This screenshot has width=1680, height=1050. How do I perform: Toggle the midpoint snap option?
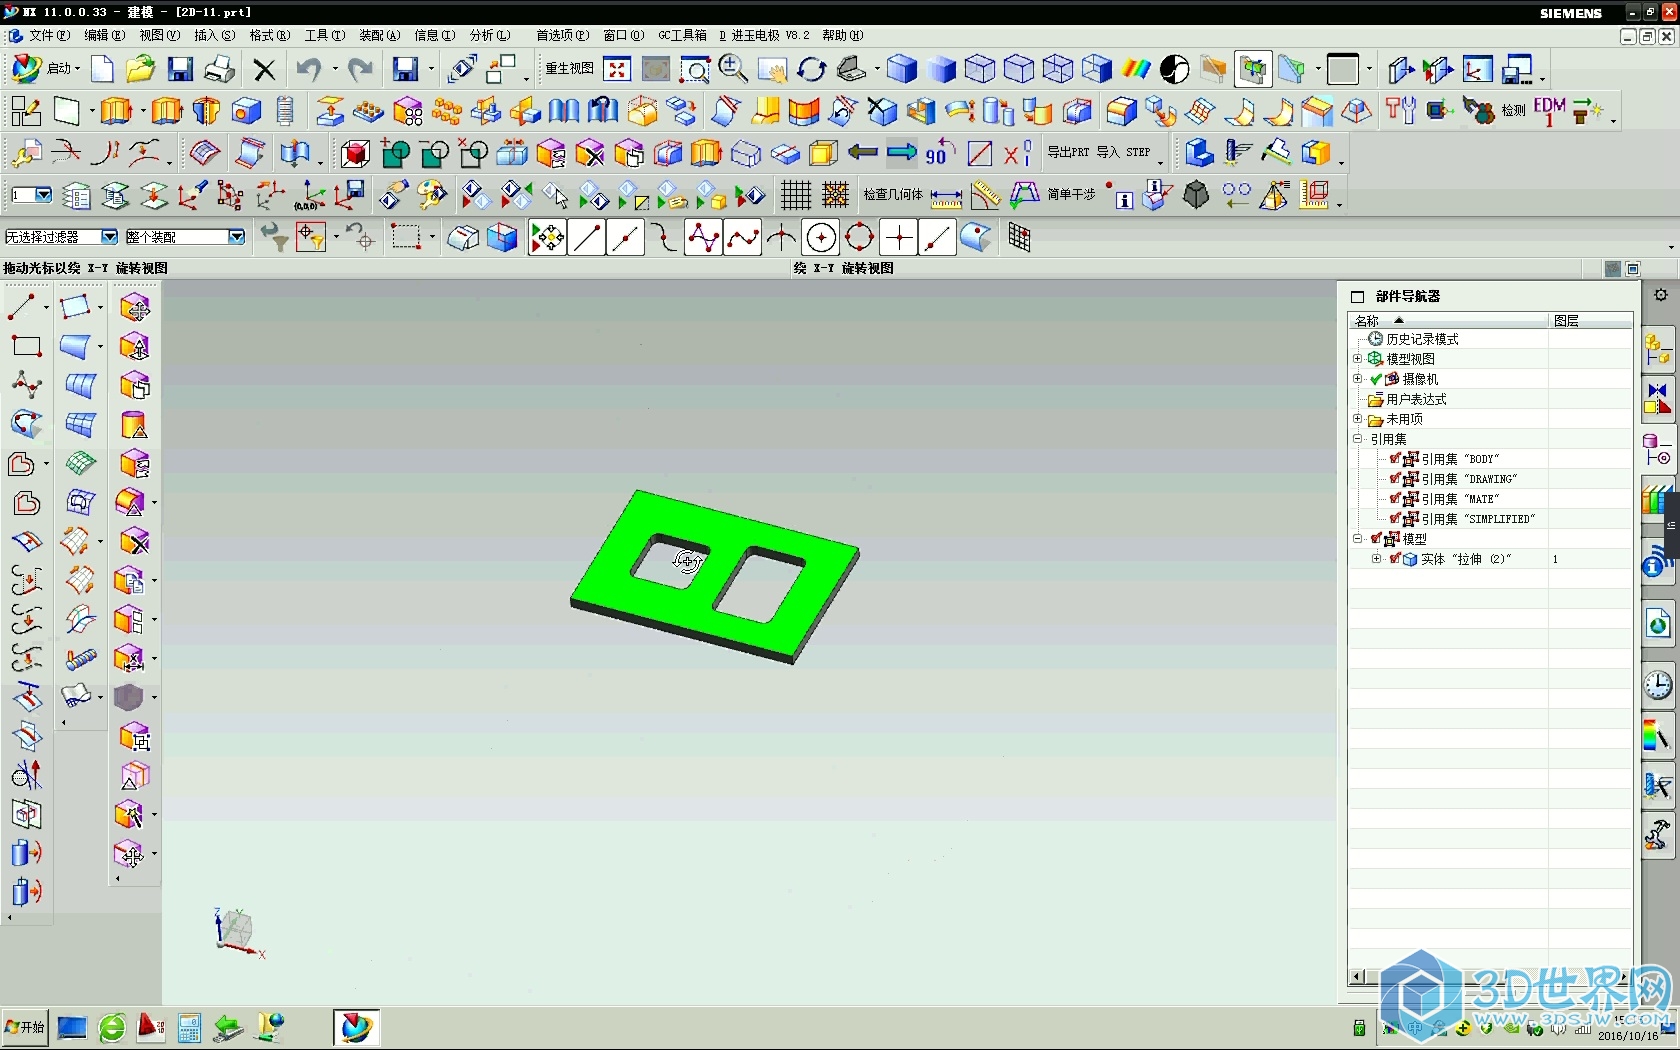[626, 238]
